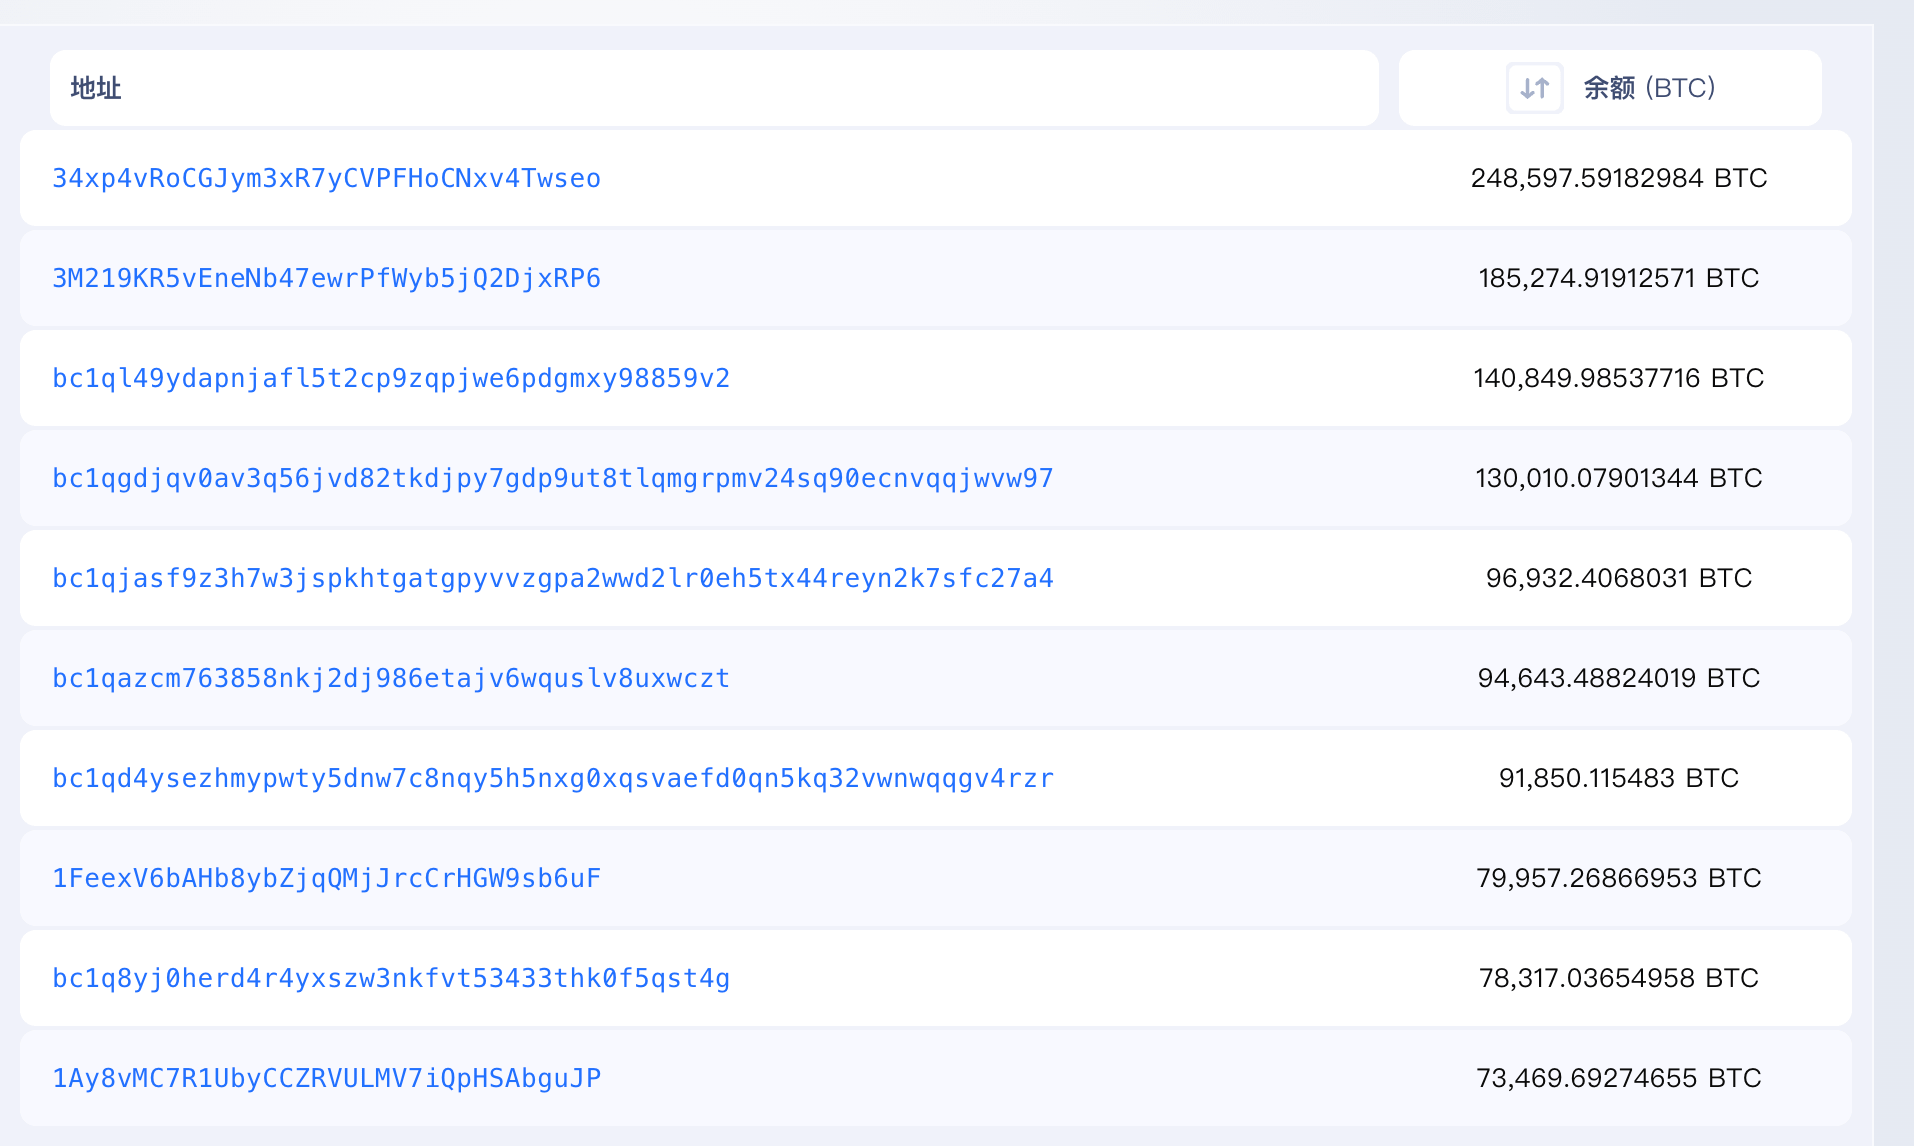Viewport: 1914px width, 1146px height.
Task: Select balance 94,643.48824019 BTC
Action: pyautogui.click(x=1619, y=678)
